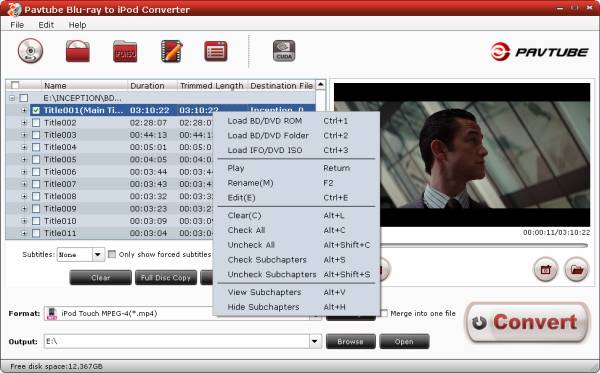Select Load BD/DVD Folder menu entry
The height and width of the screenshot is (373, 600).
pyautogui.click(x=268, y=135)
